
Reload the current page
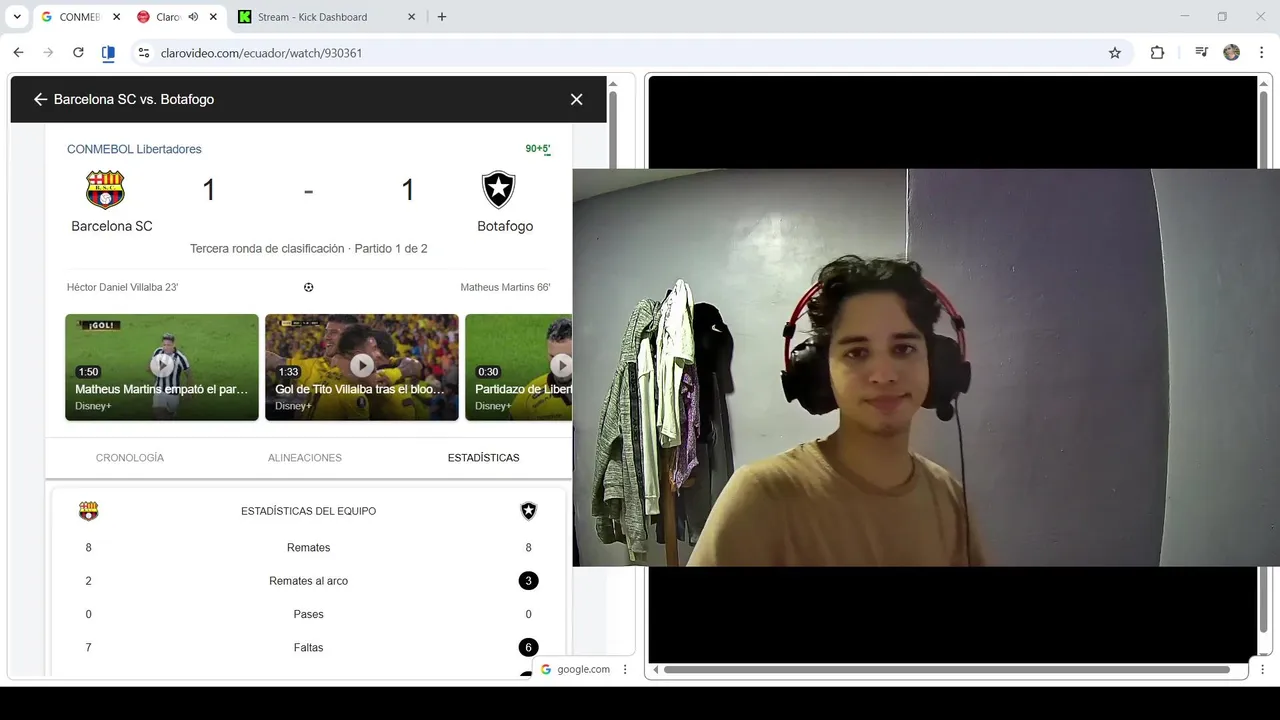click(78, 53)
